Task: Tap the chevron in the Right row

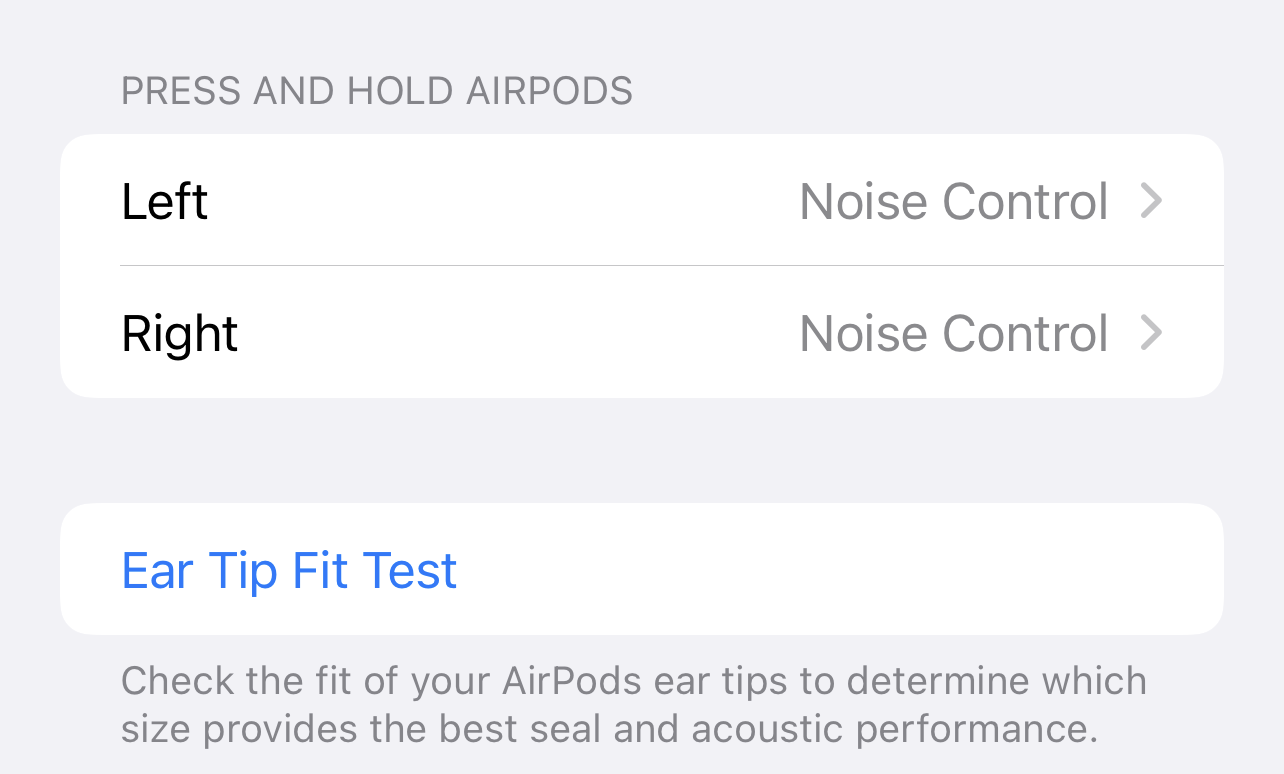Action: point(1151,333)
